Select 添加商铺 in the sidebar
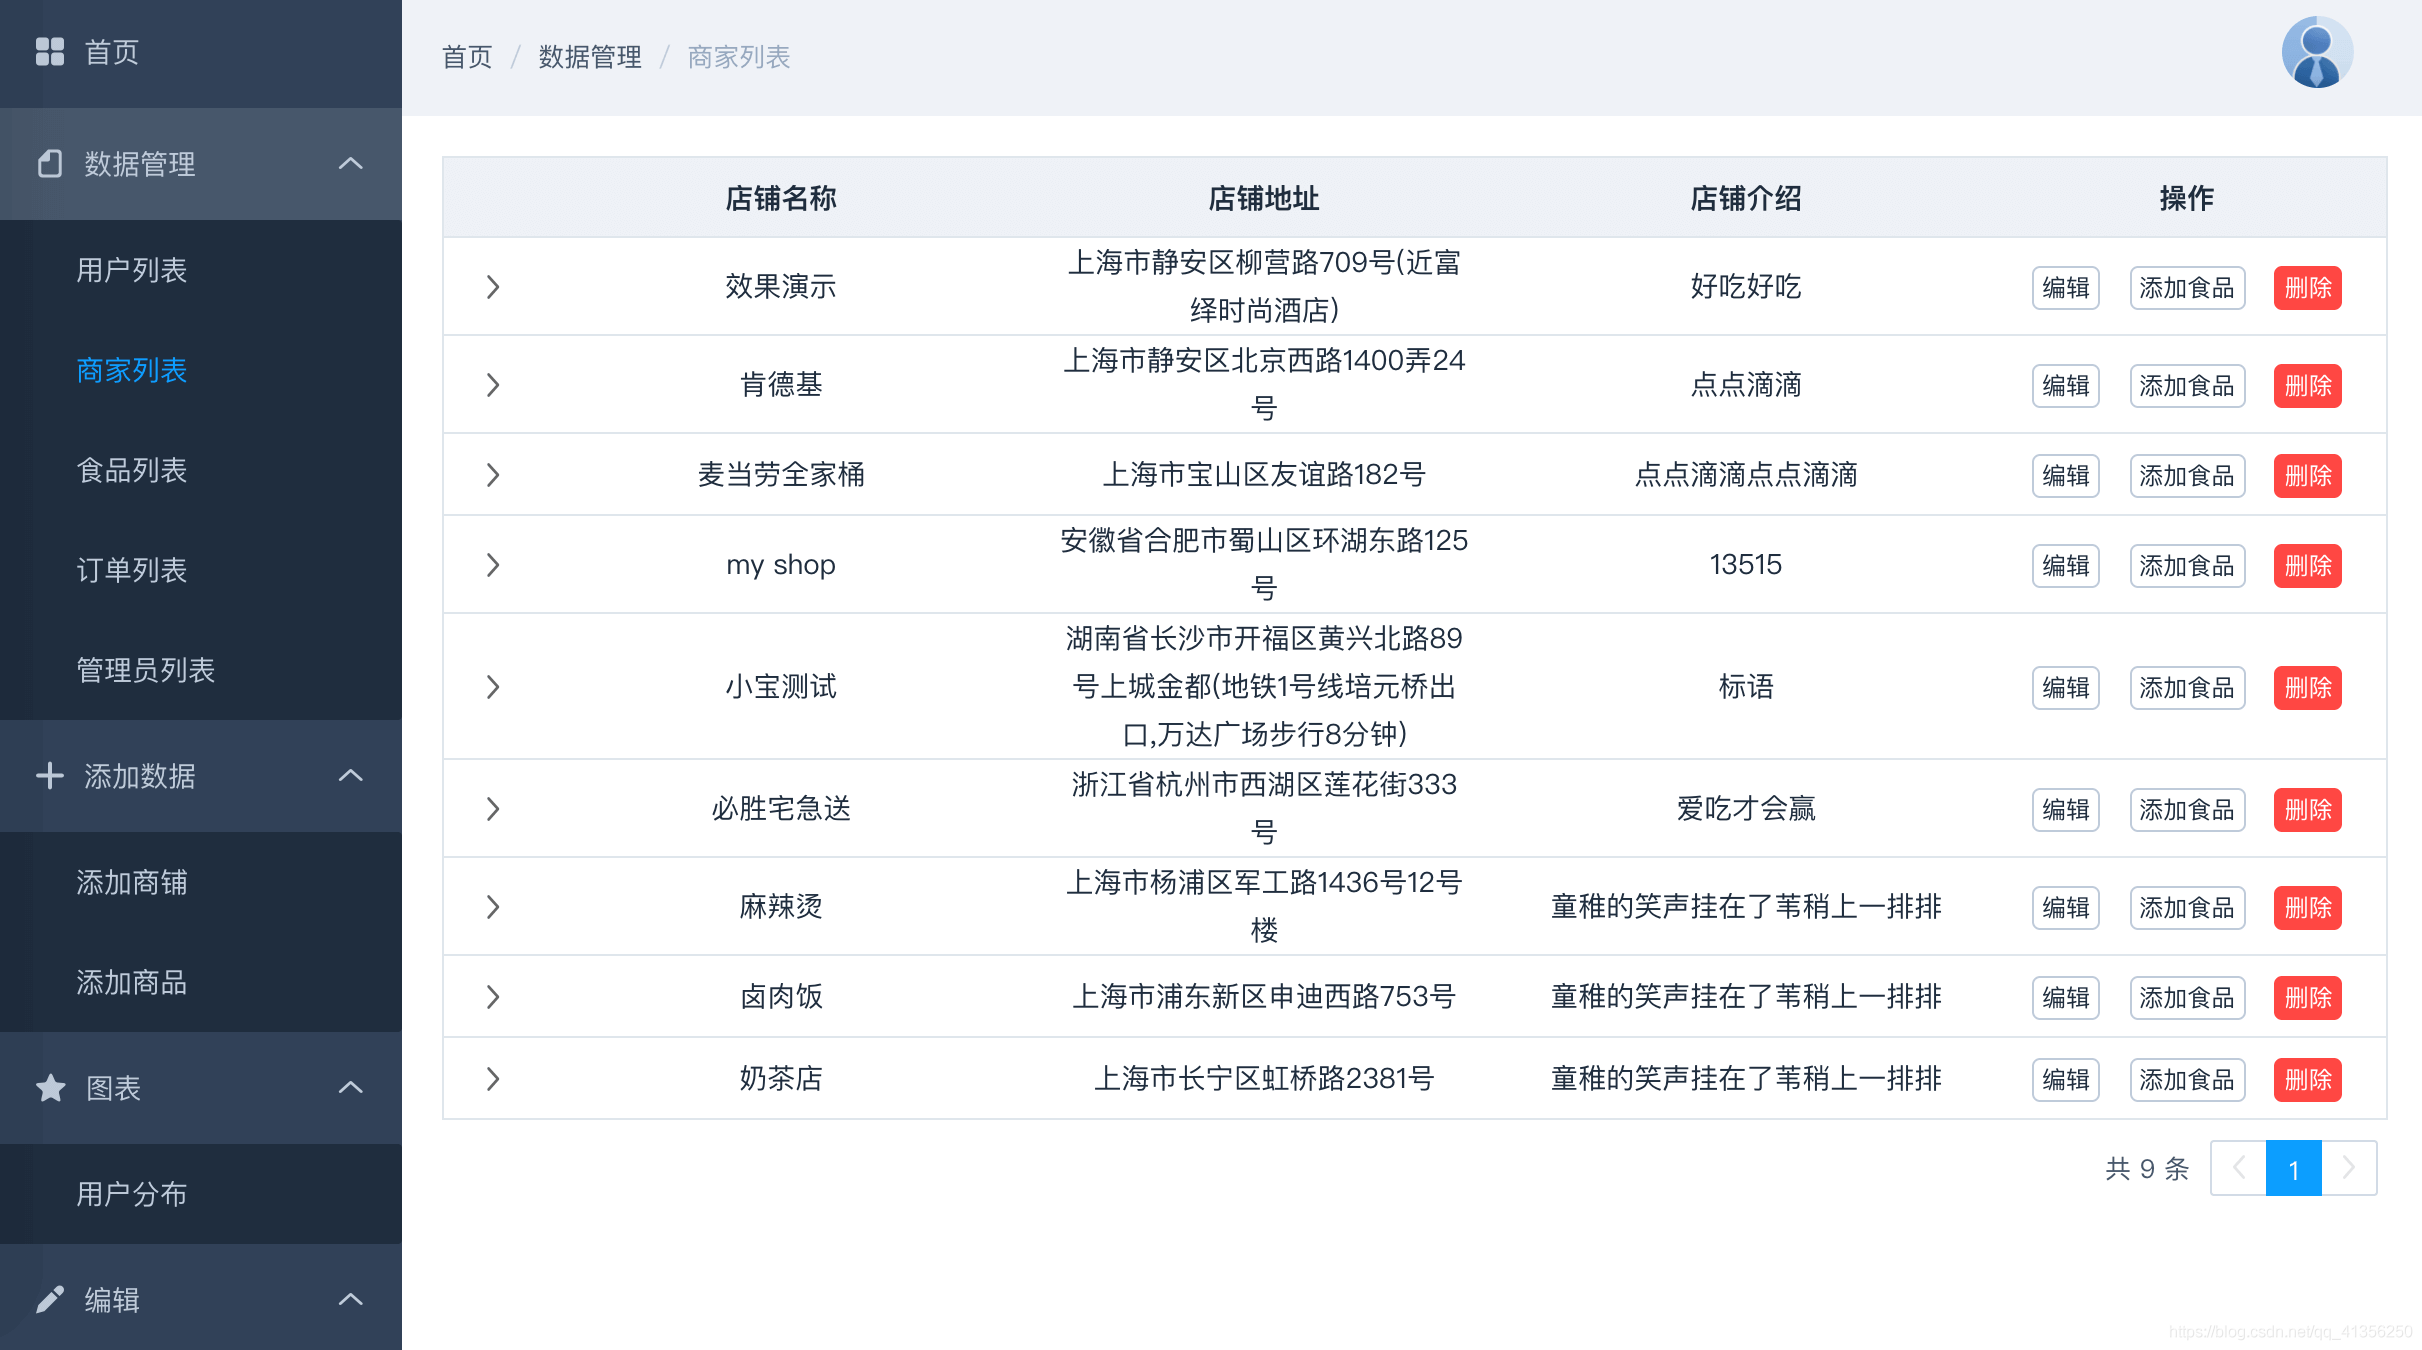 pyautogui.click(x=133, y=882)
